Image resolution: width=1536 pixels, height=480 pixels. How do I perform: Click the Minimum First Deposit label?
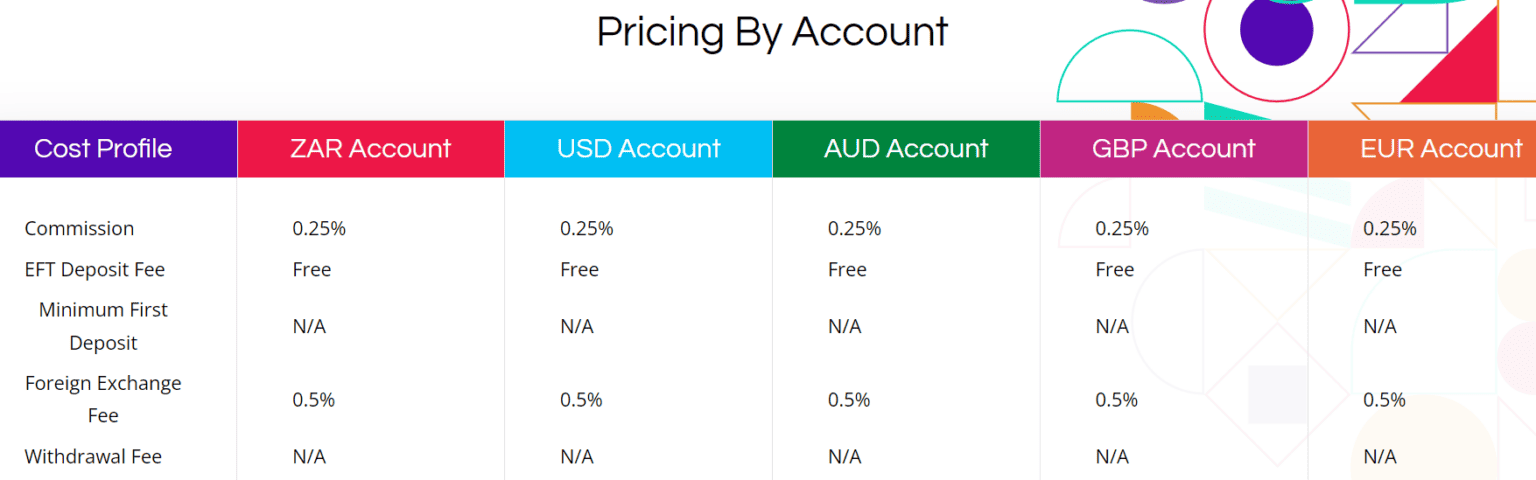[x=103, y=326]
